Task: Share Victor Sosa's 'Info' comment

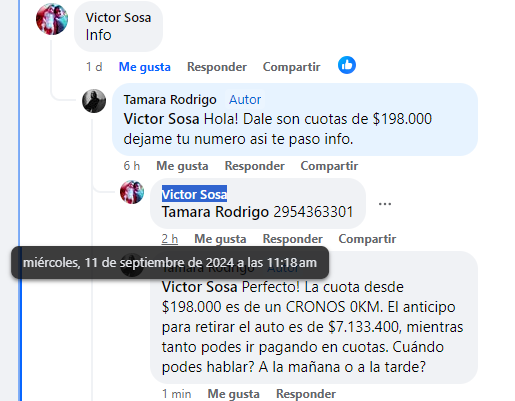Action: pyautogui.click(x=292, y=67)
